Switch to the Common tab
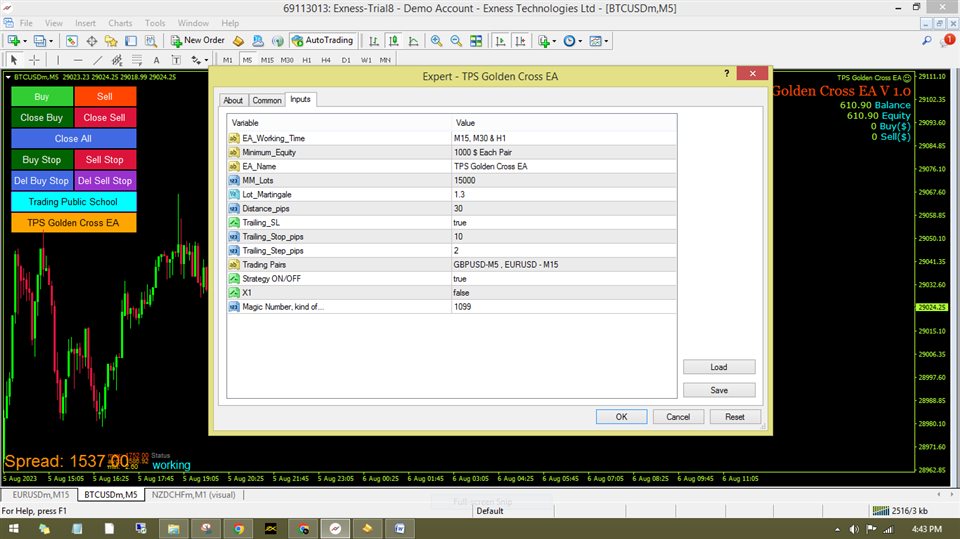The height and width of the screenshot is (539, 960). point(267,100)
